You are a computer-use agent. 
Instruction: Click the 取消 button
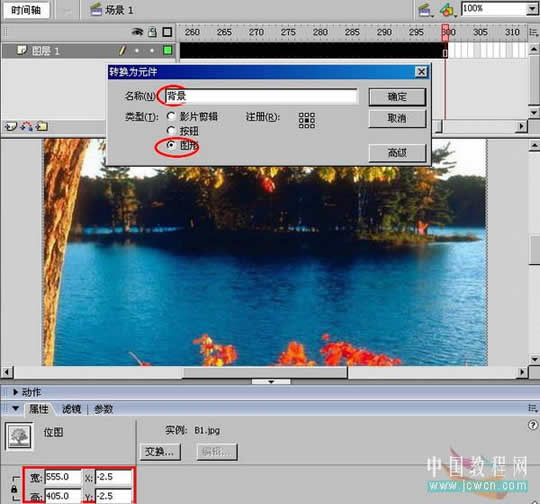coord(397,118)
